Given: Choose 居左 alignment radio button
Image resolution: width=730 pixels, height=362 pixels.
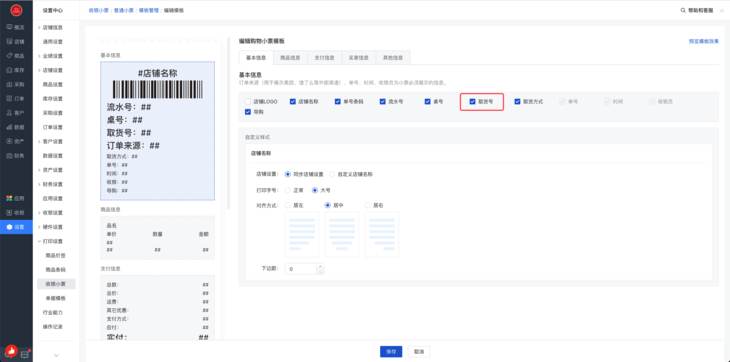Looking at the screenshot, I should 288,205.
